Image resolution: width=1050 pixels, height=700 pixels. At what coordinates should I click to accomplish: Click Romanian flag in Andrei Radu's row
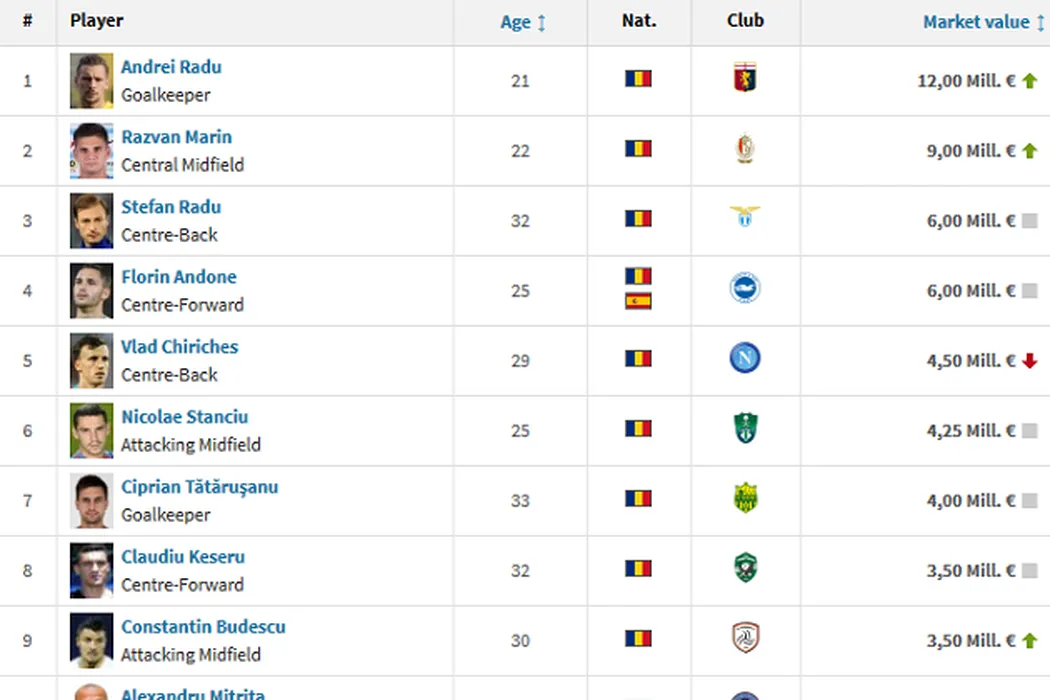[x=638, y=78]
